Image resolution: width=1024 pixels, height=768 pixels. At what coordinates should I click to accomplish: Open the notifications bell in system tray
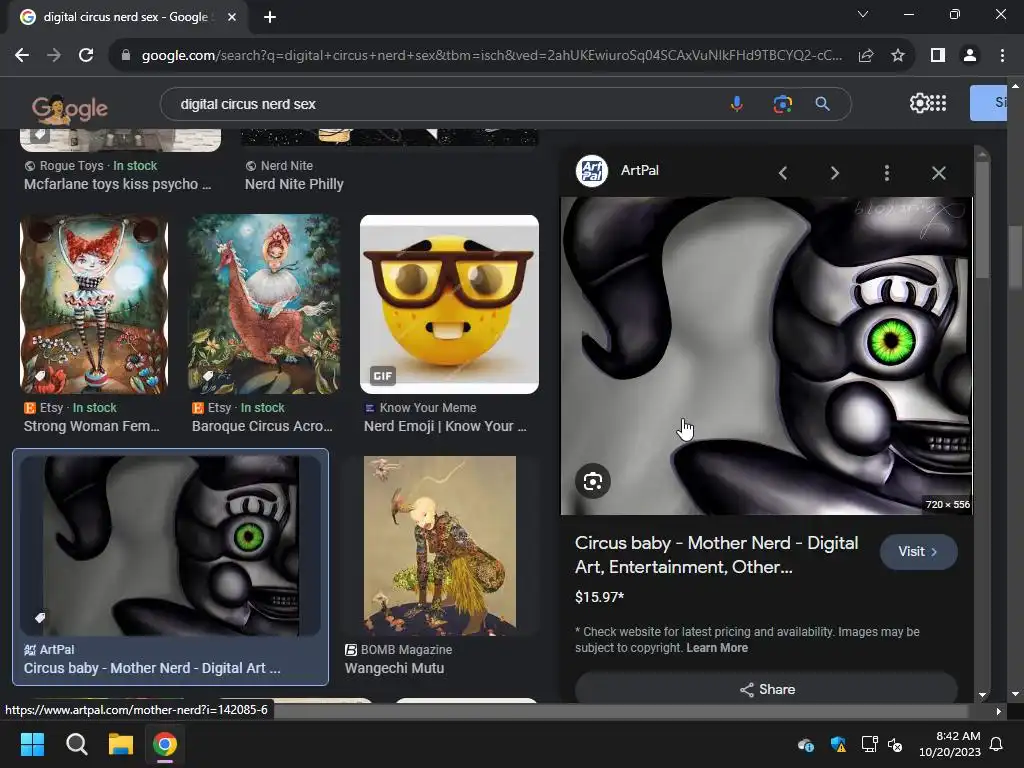click(997, 744)
